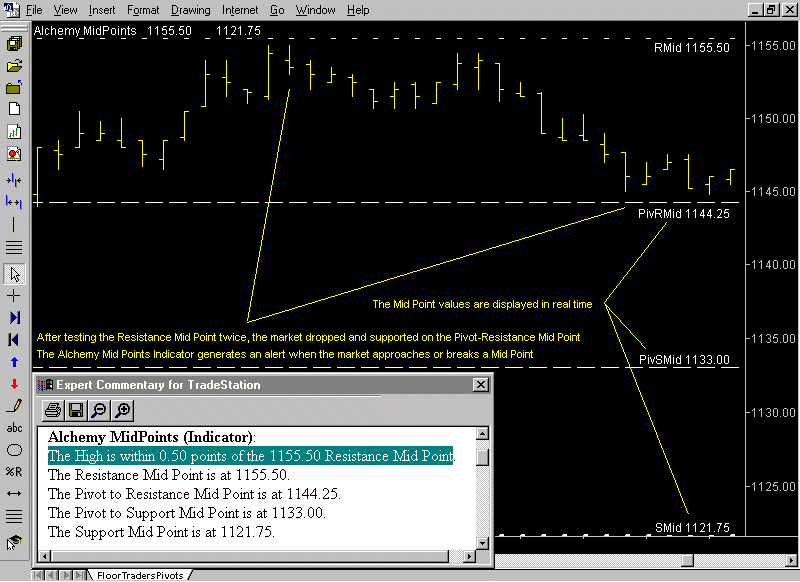Go to last workspace tab arrow
Image resolution: width=800 pixels, height=582 pixels.
80,575
